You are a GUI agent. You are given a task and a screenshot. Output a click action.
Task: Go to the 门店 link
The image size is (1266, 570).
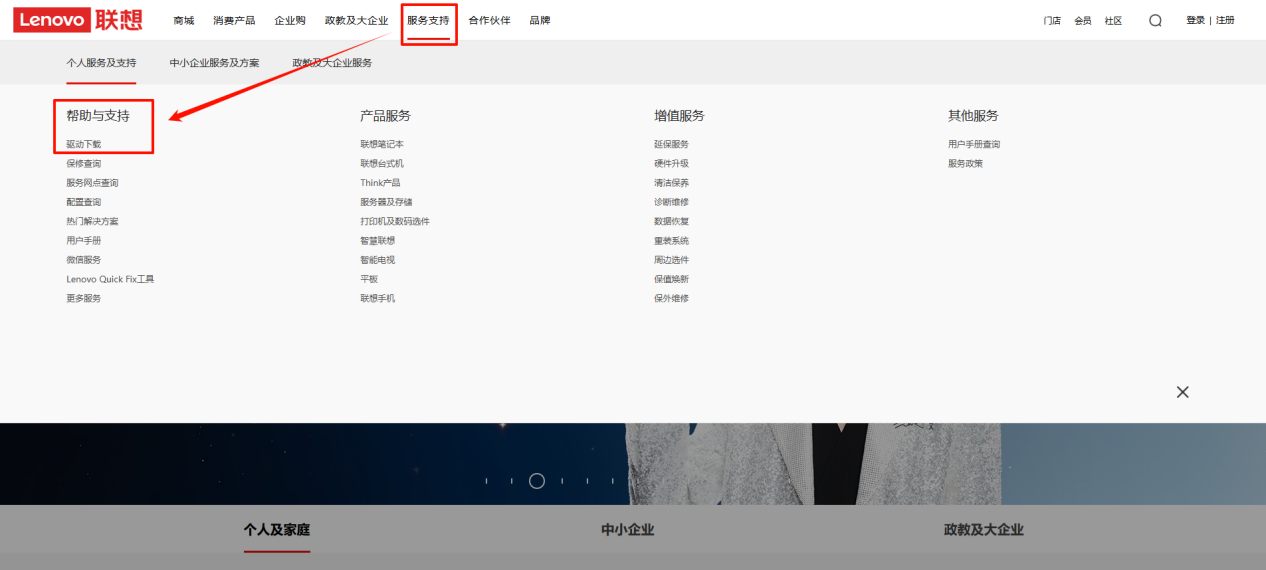point(1052,20)
